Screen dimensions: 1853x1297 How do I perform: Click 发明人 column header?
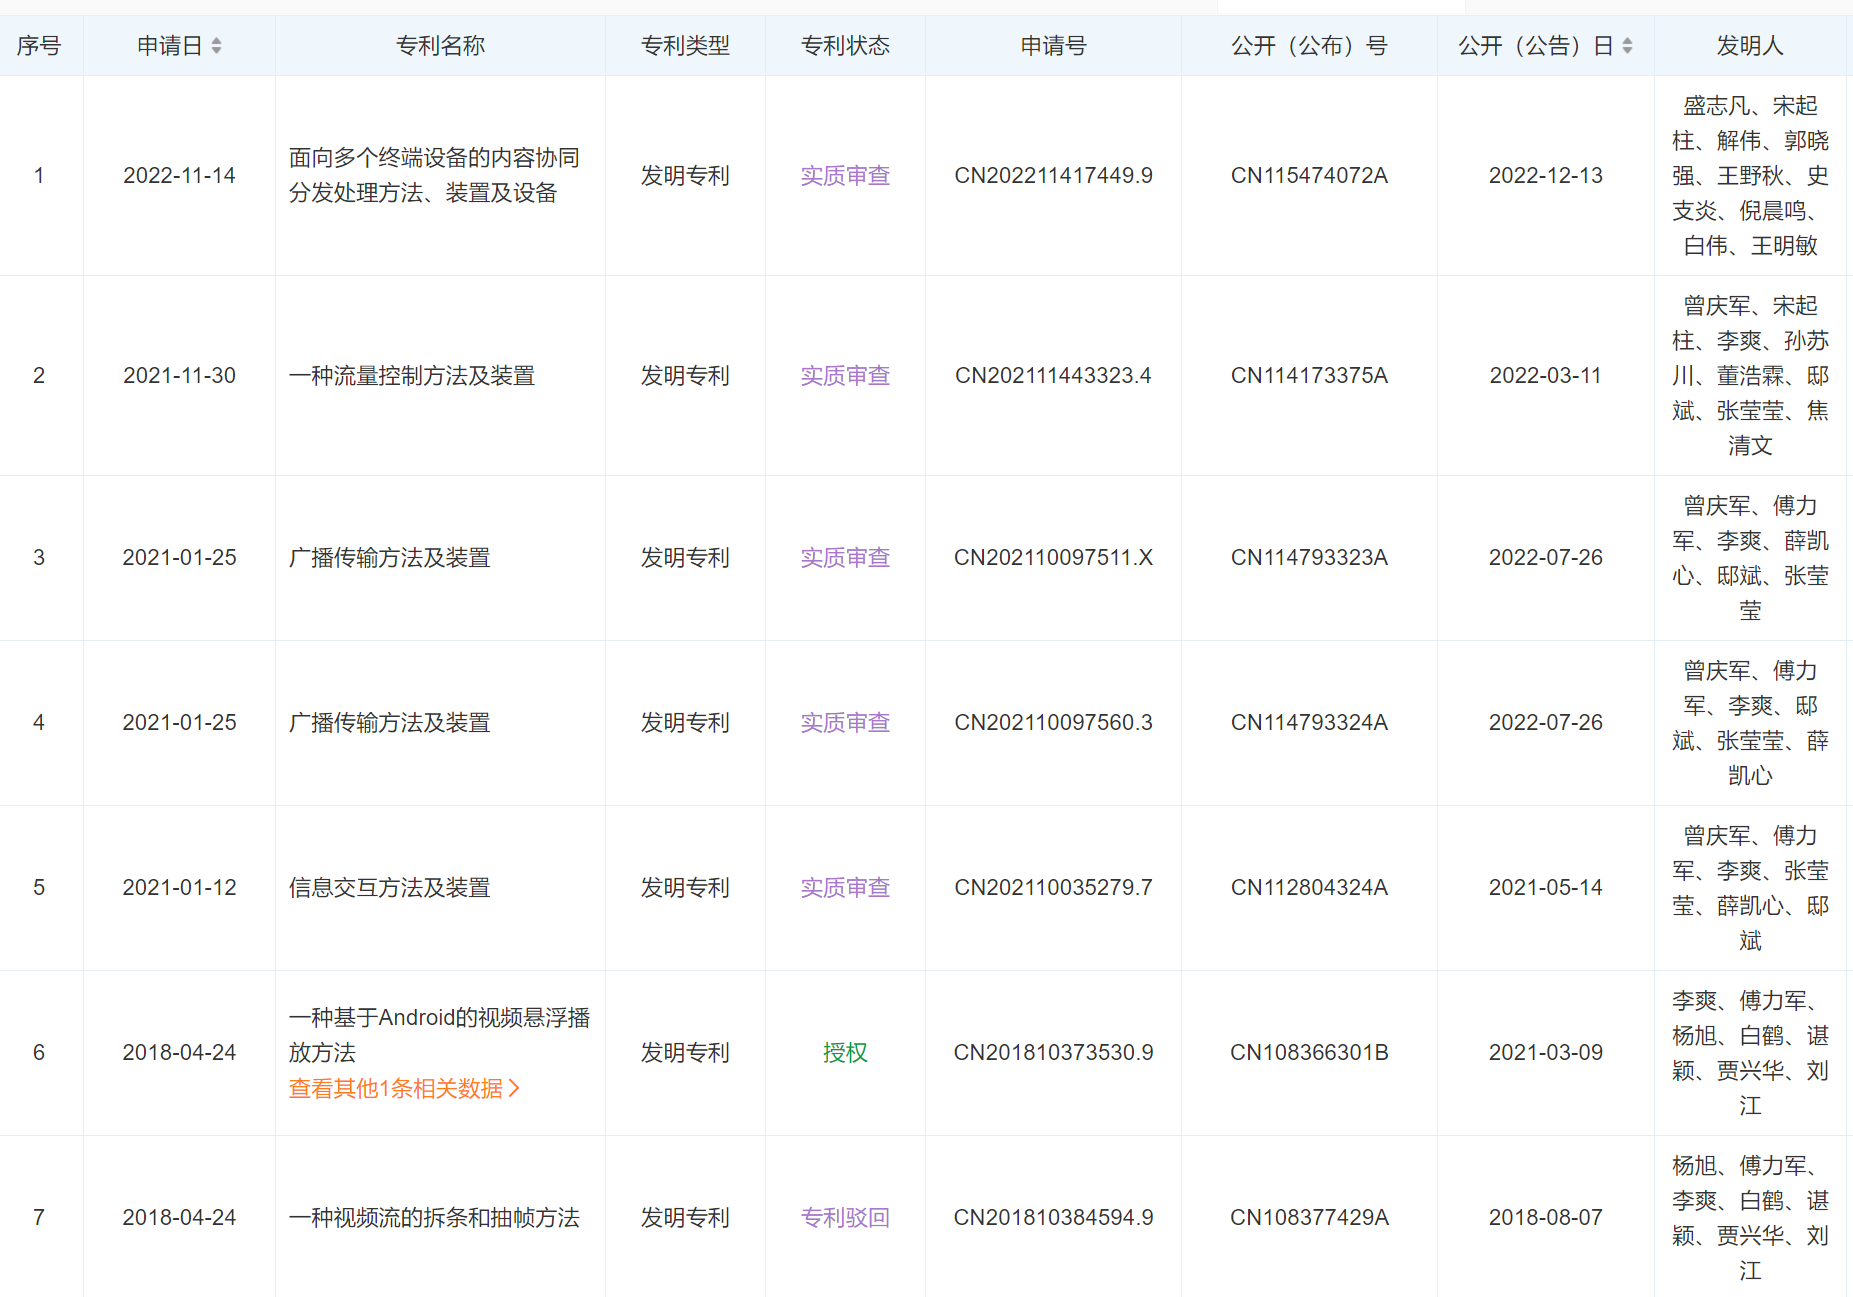(1750, 46)
